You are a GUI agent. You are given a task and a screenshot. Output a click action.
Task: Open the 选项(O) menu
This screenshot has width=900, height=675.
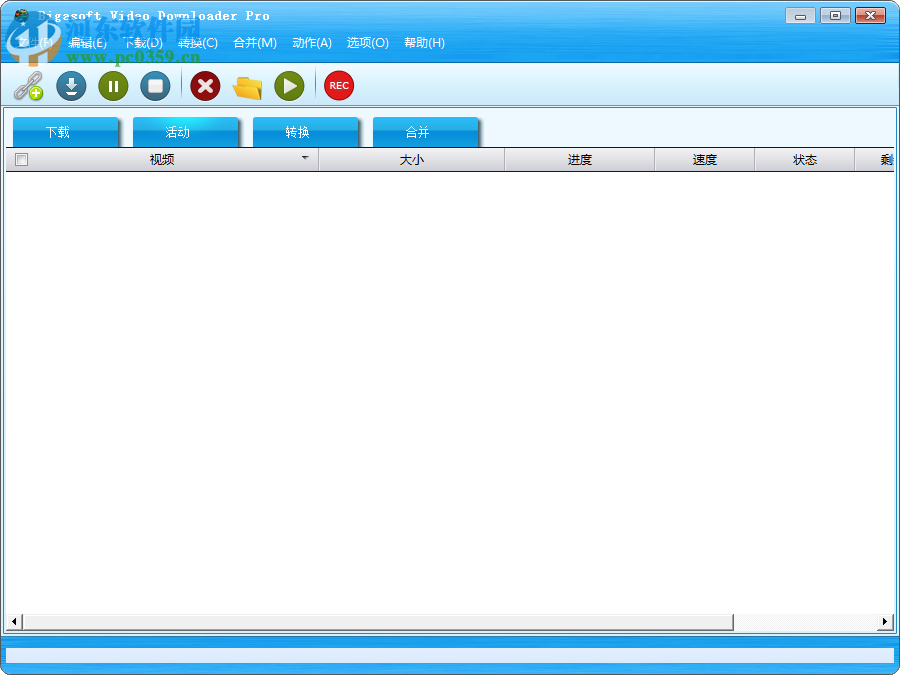click(x=365, y=43)
